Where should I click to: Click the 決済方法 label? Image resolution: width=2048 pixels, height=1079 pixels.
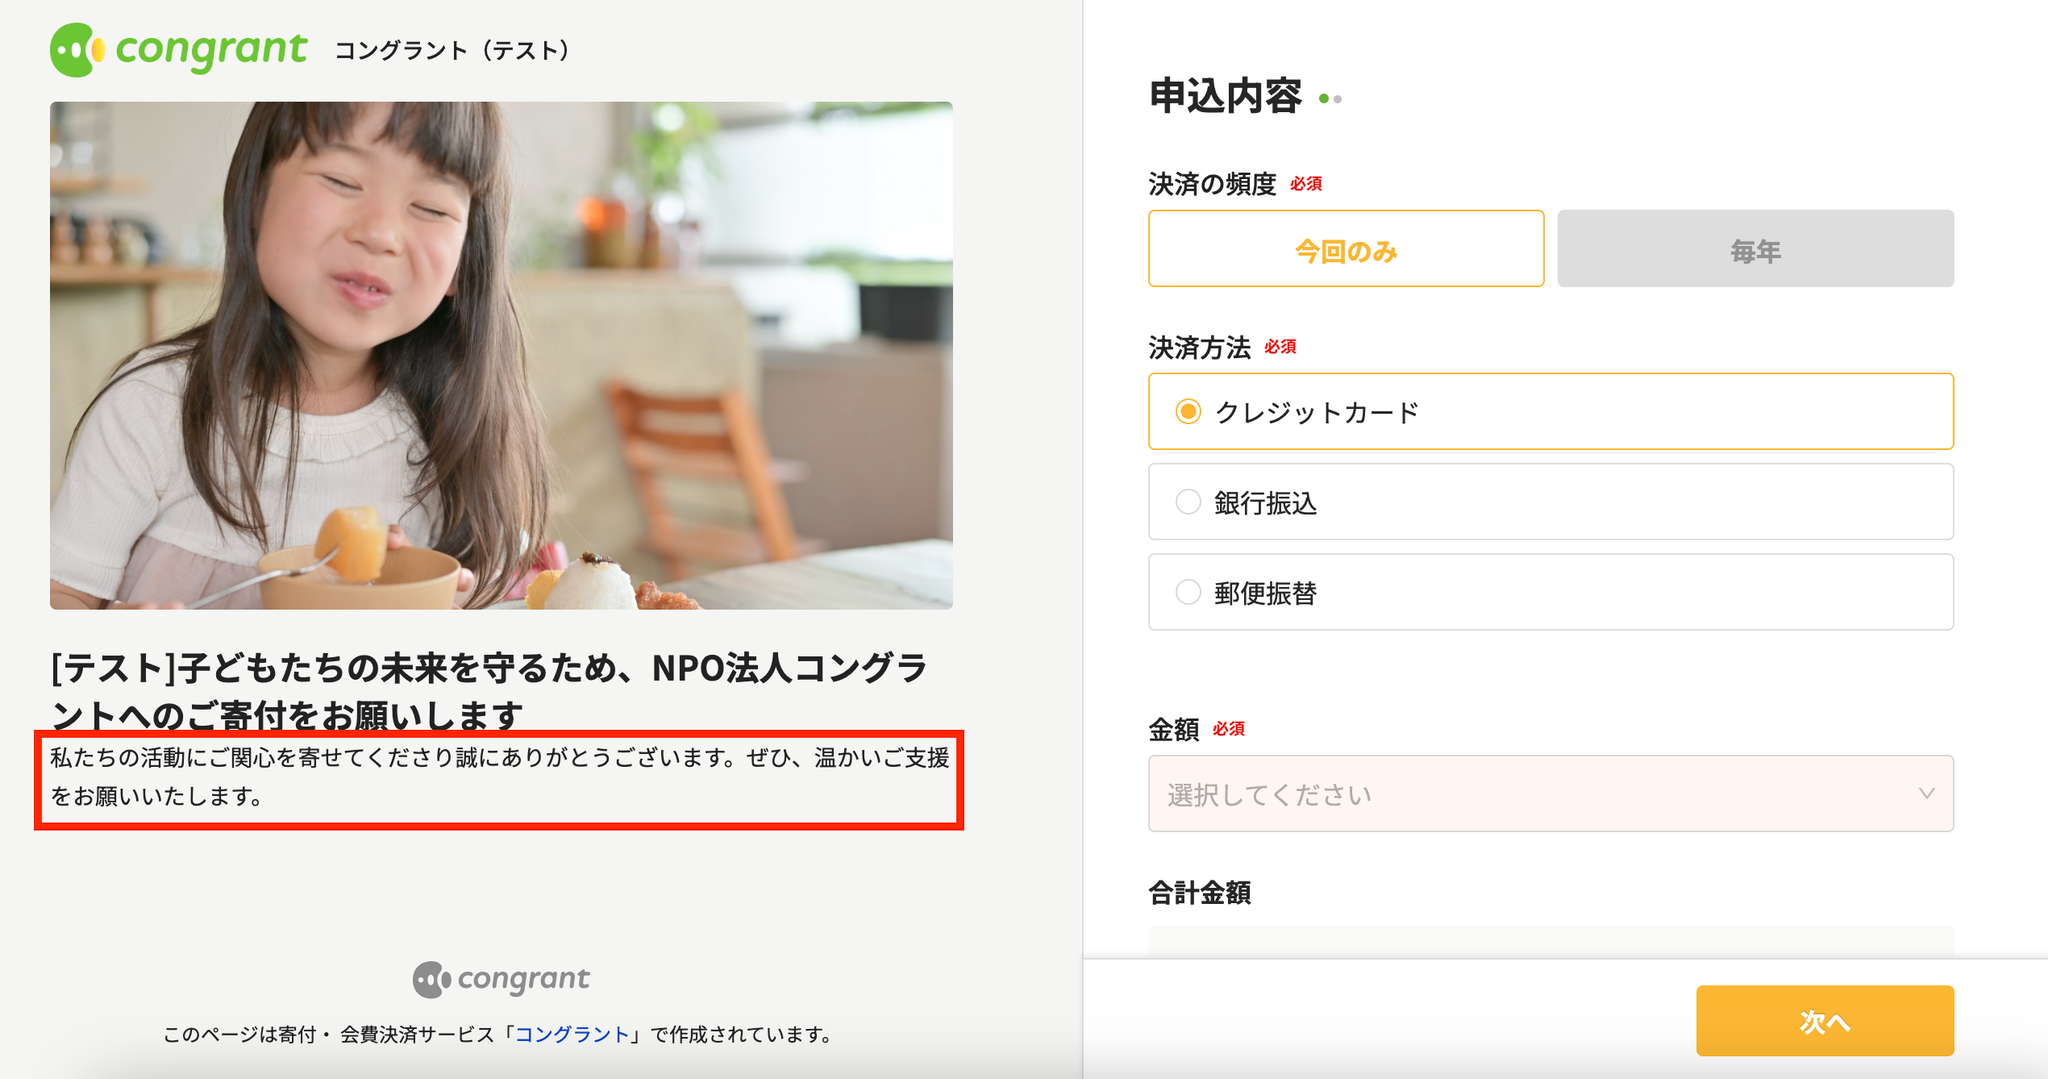[1200, 348]
